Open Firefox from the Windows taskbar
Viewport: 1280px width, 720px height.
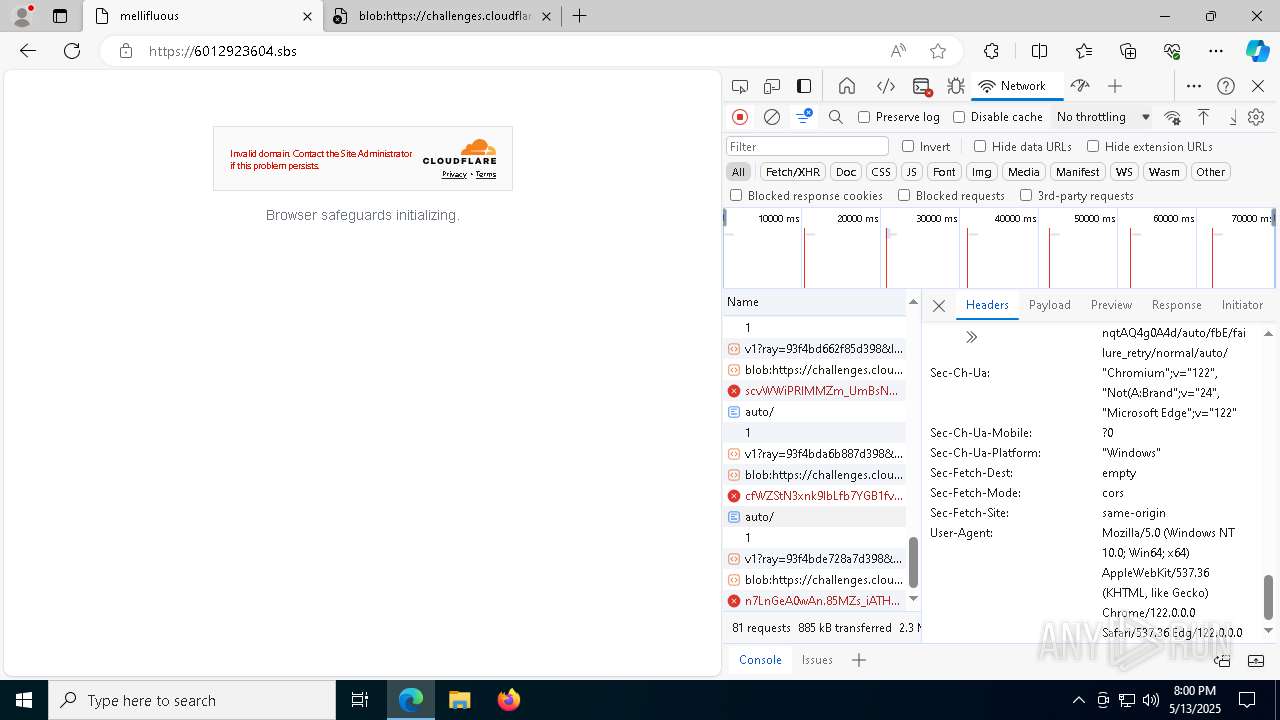tap(509, 700)
